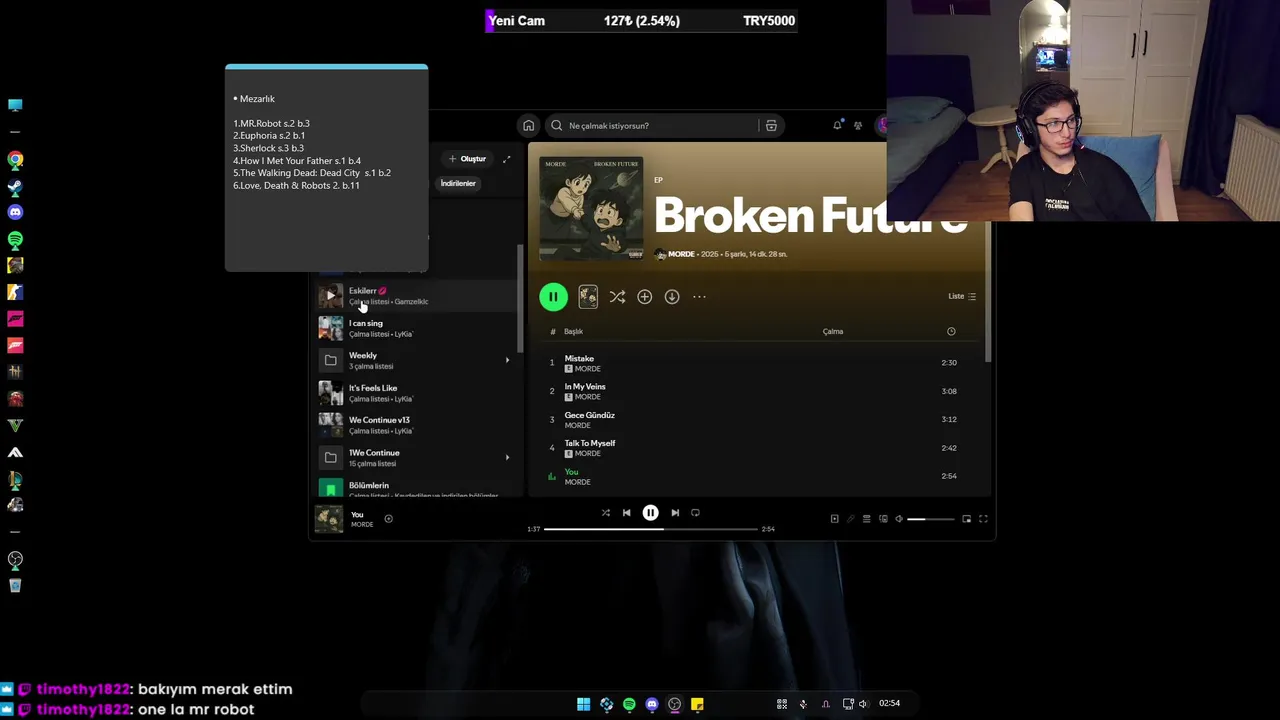Mute Spotify with the speaker icon
Viewport: 1280px width, 720px height.
pos(899,519)
